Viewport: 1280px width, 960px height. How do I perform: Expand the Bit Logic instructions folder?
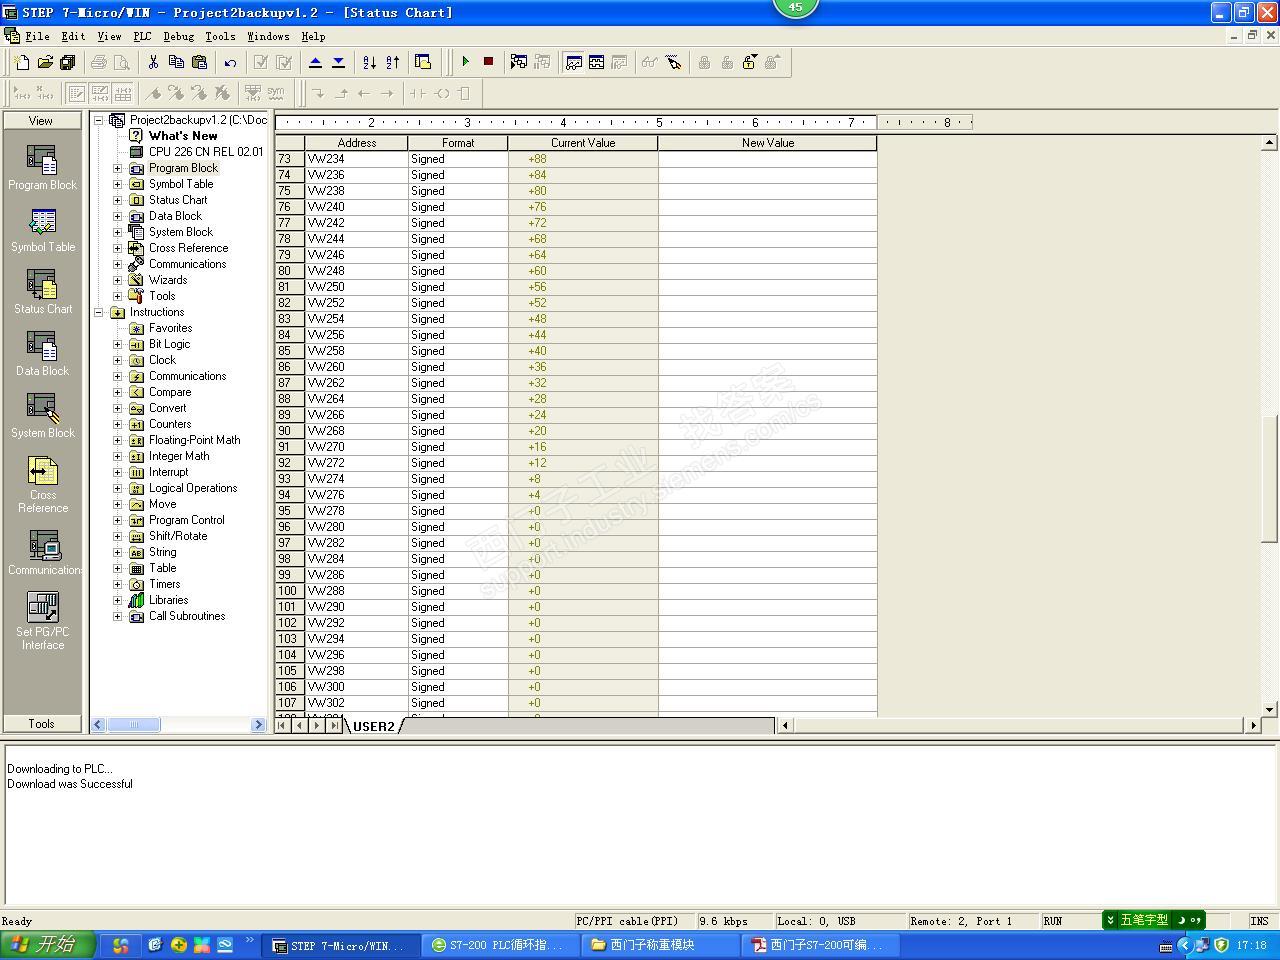tap(118, 344)
